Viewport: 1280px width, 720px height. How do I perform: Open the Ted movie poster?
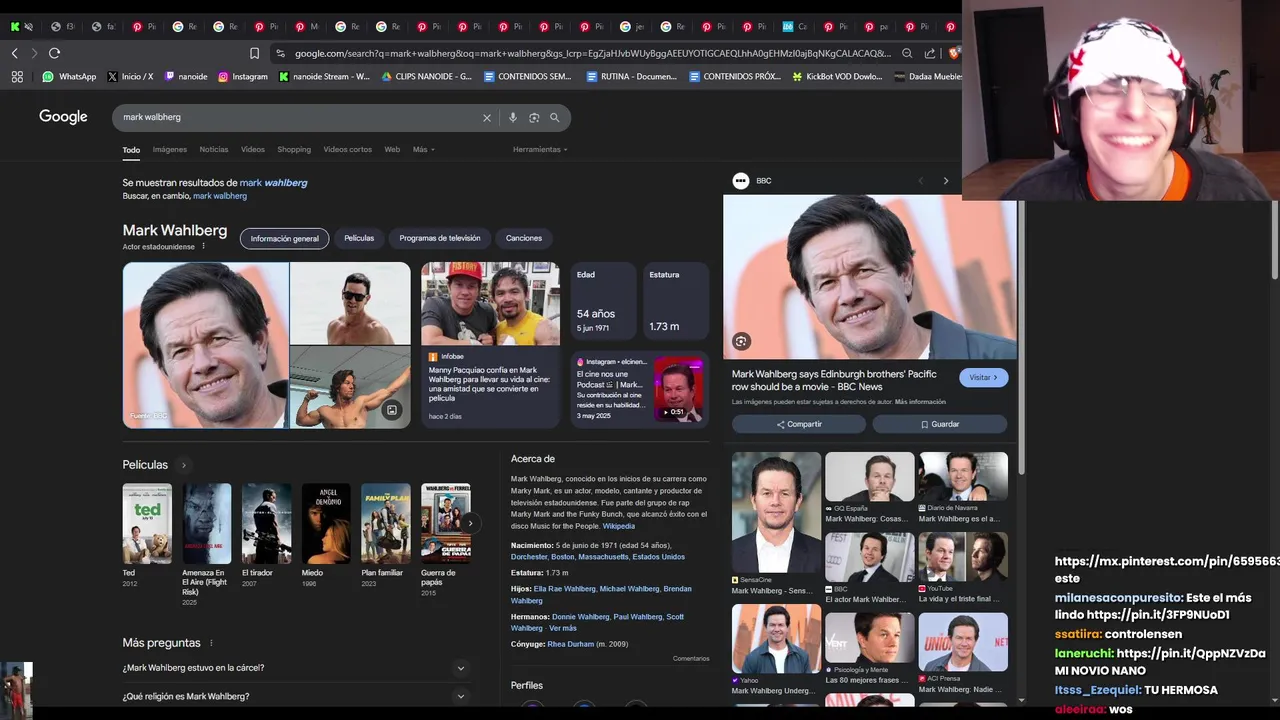147,524
